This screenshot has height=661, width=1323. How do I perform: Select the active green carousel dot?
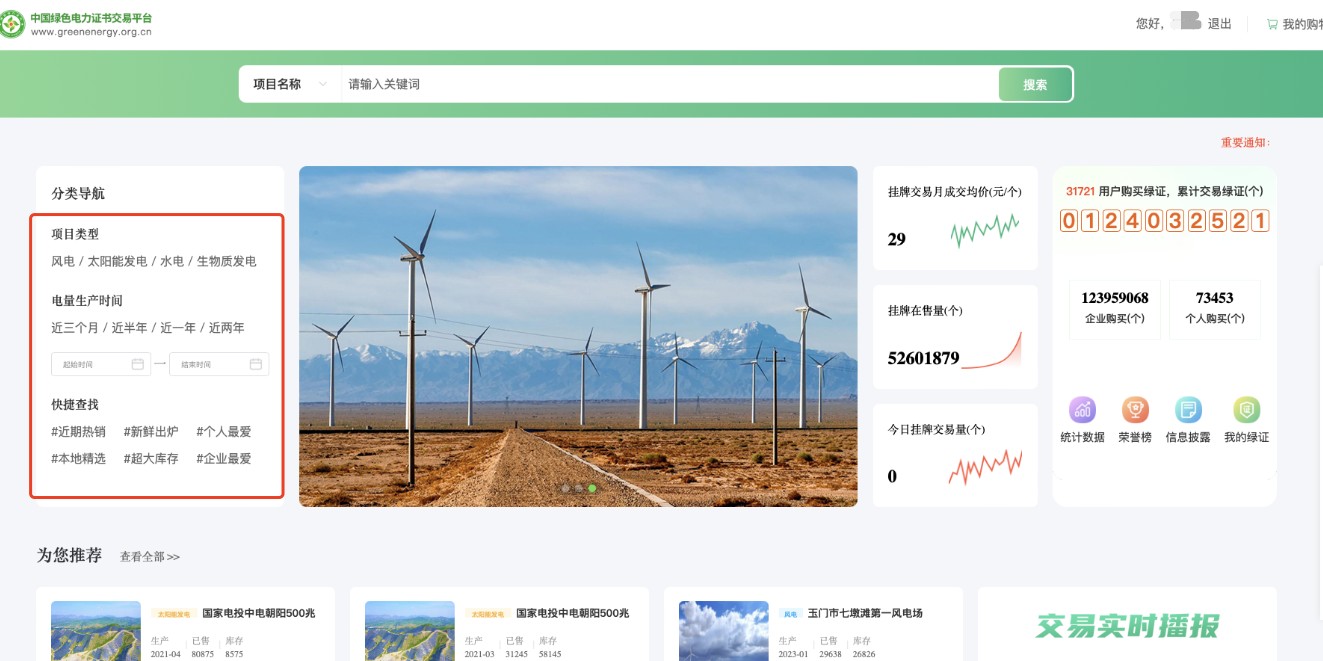tap(592, 488)
